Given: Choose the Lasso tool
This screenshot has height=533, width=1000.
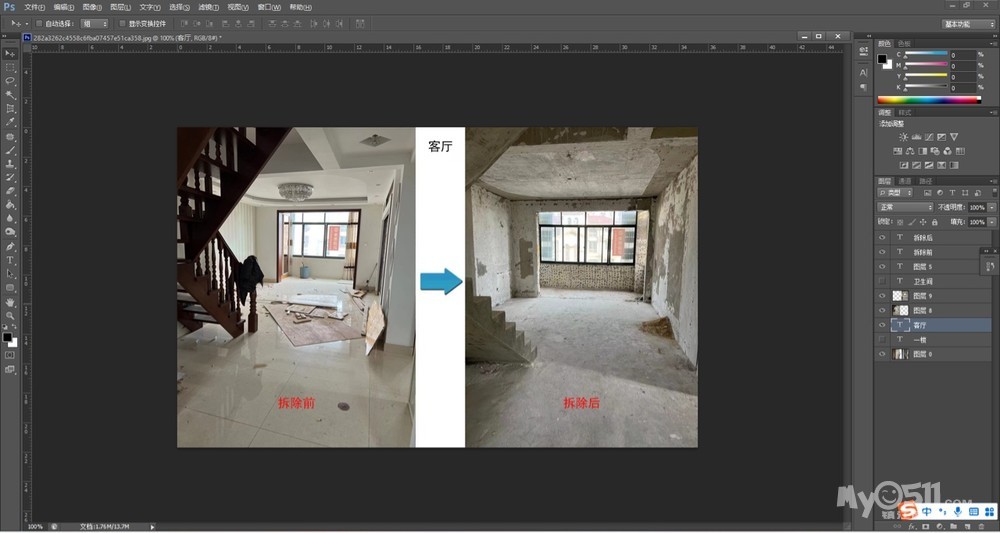Looking at the screenshot, I should click(x=10, y=80).
